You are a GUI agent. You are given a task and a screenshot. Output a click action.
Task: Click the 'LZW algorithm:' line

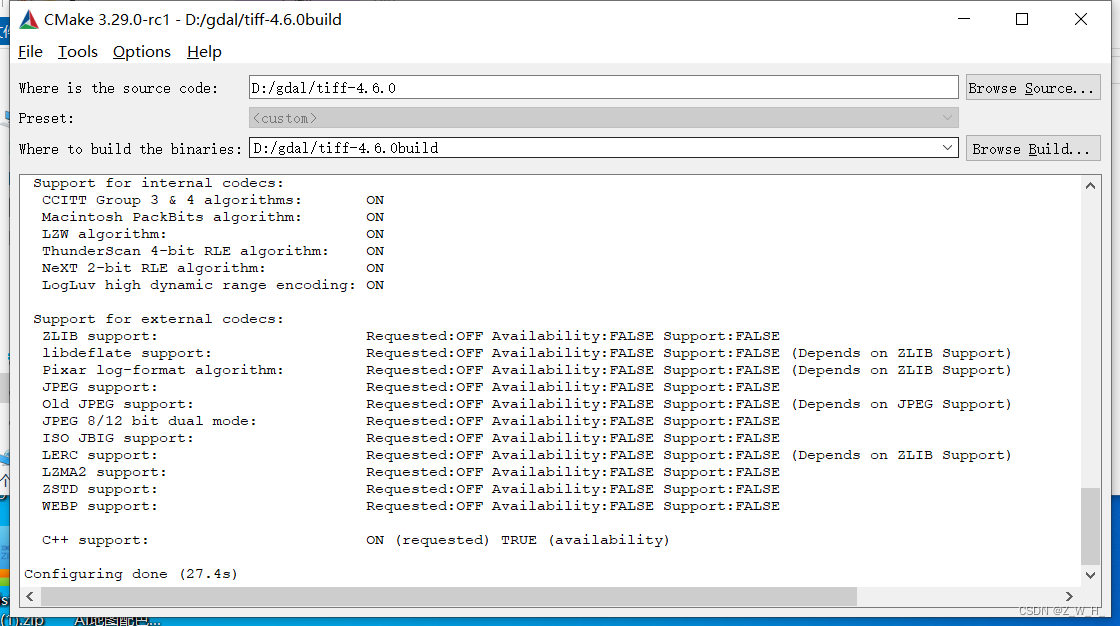213,234
